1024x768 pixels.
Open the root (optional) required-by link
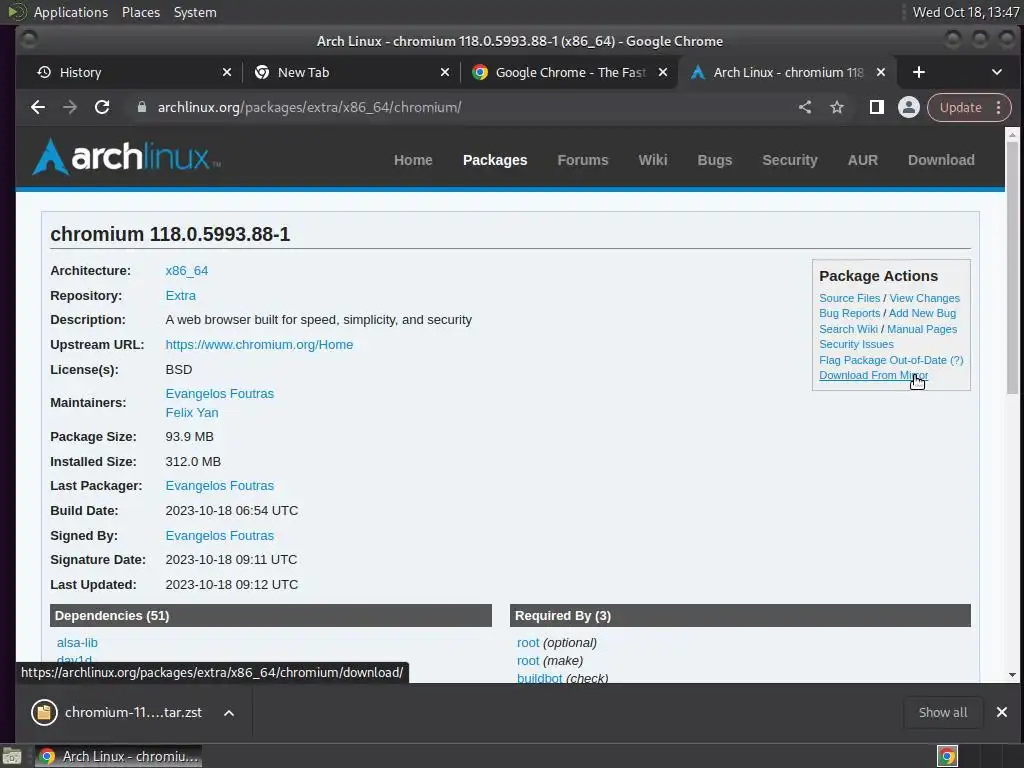528,643
